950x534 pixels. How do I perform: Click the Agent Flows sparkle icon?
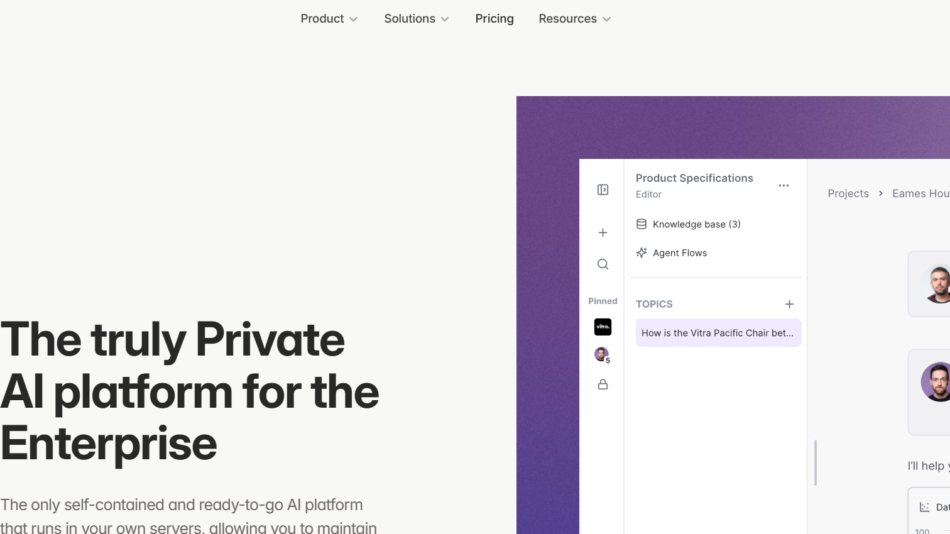[642, 253]
